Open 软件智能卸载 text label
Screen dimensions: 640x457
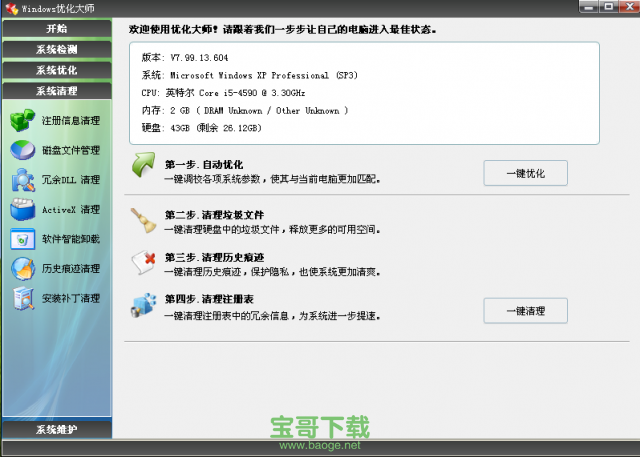point(71,239)
